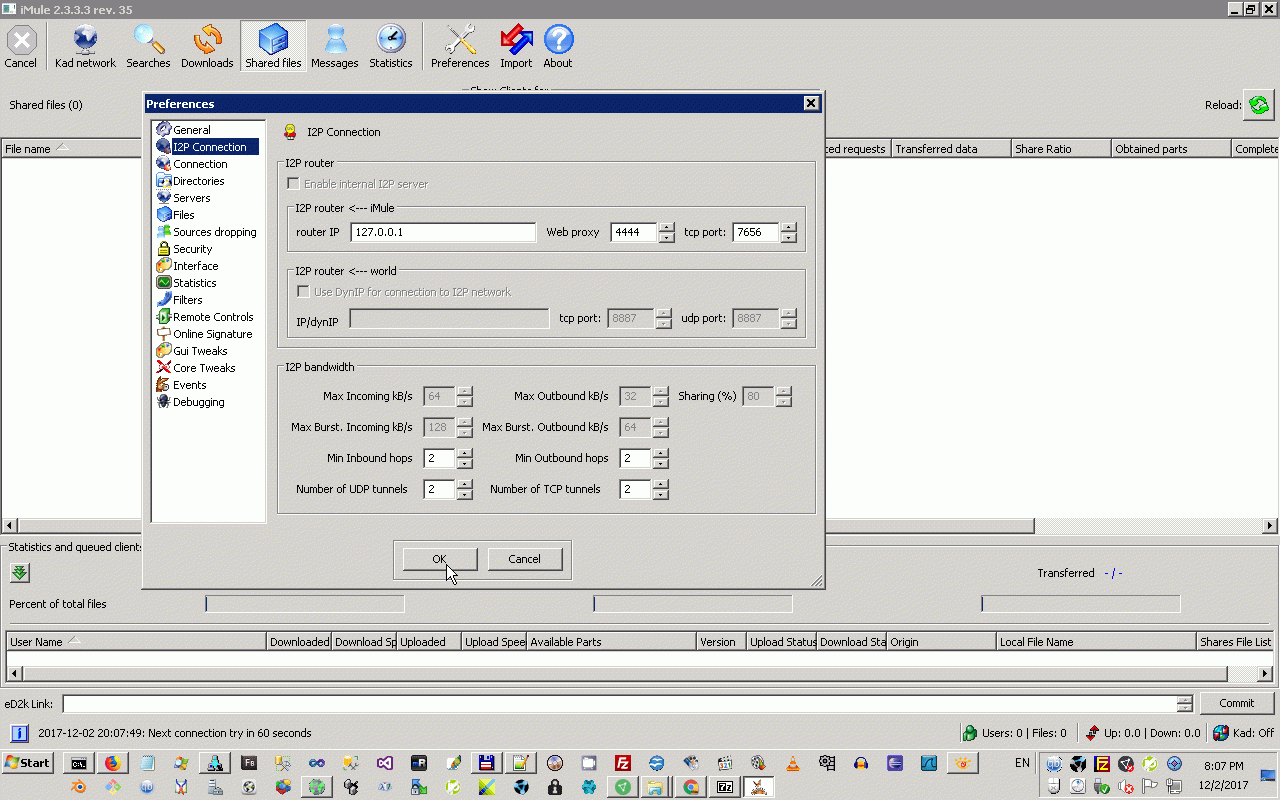Confirm preferences with OK button

point(439,559)
